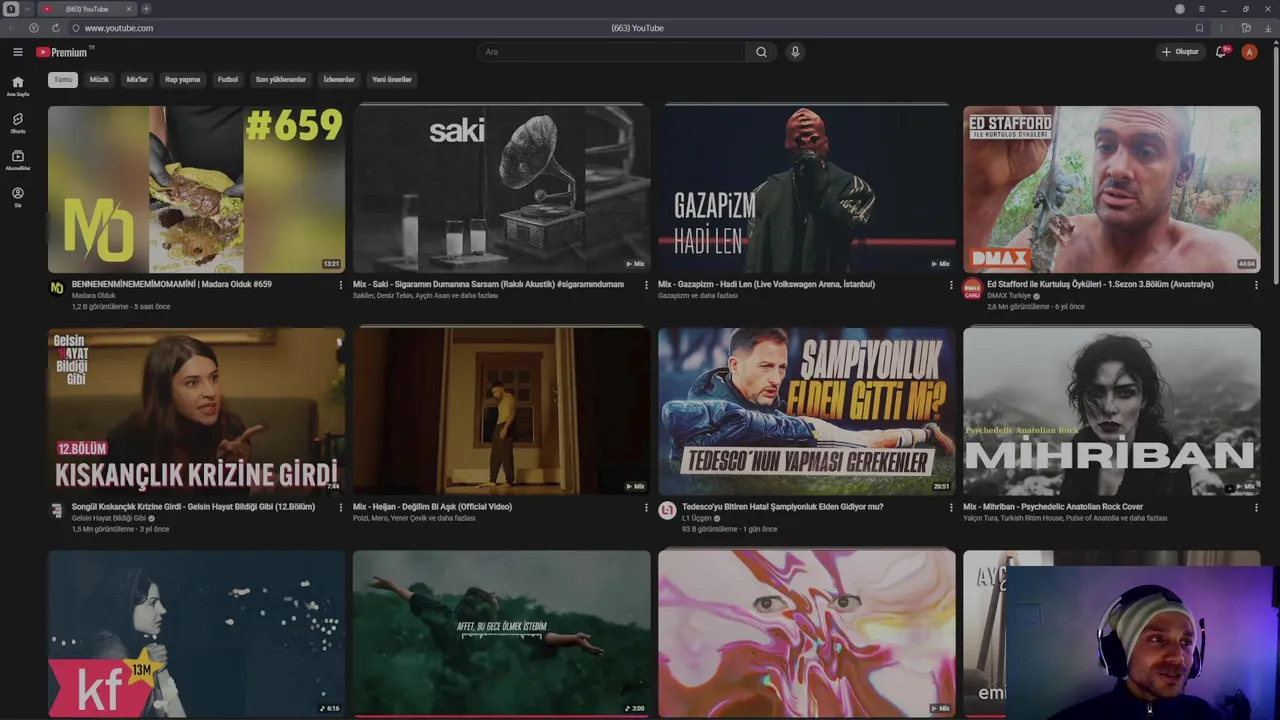
Task: Open browser main menu lines icon
Action: (1201, 9)
